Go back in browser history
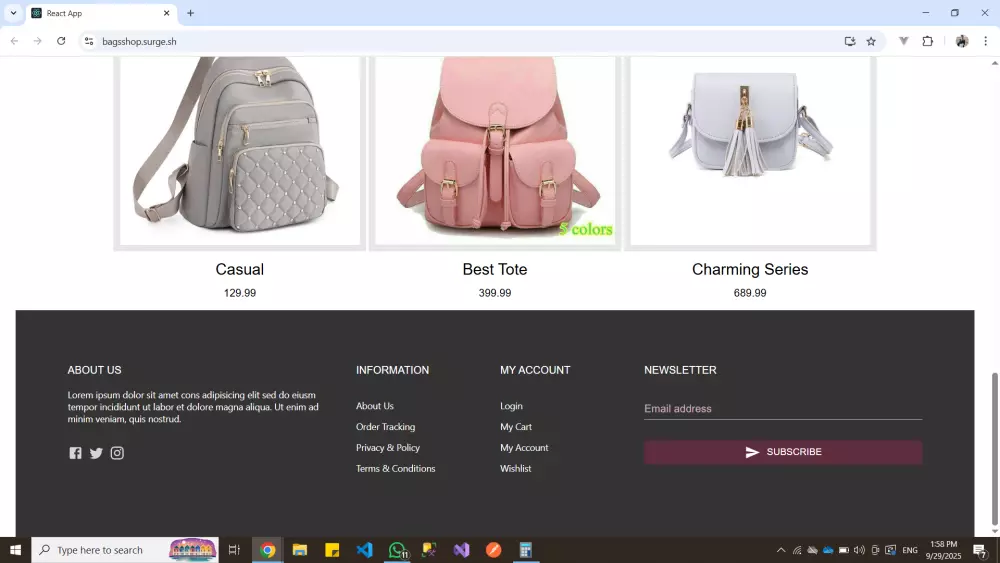The width and height of the screenshot is (1000, 563). point(14,41)
